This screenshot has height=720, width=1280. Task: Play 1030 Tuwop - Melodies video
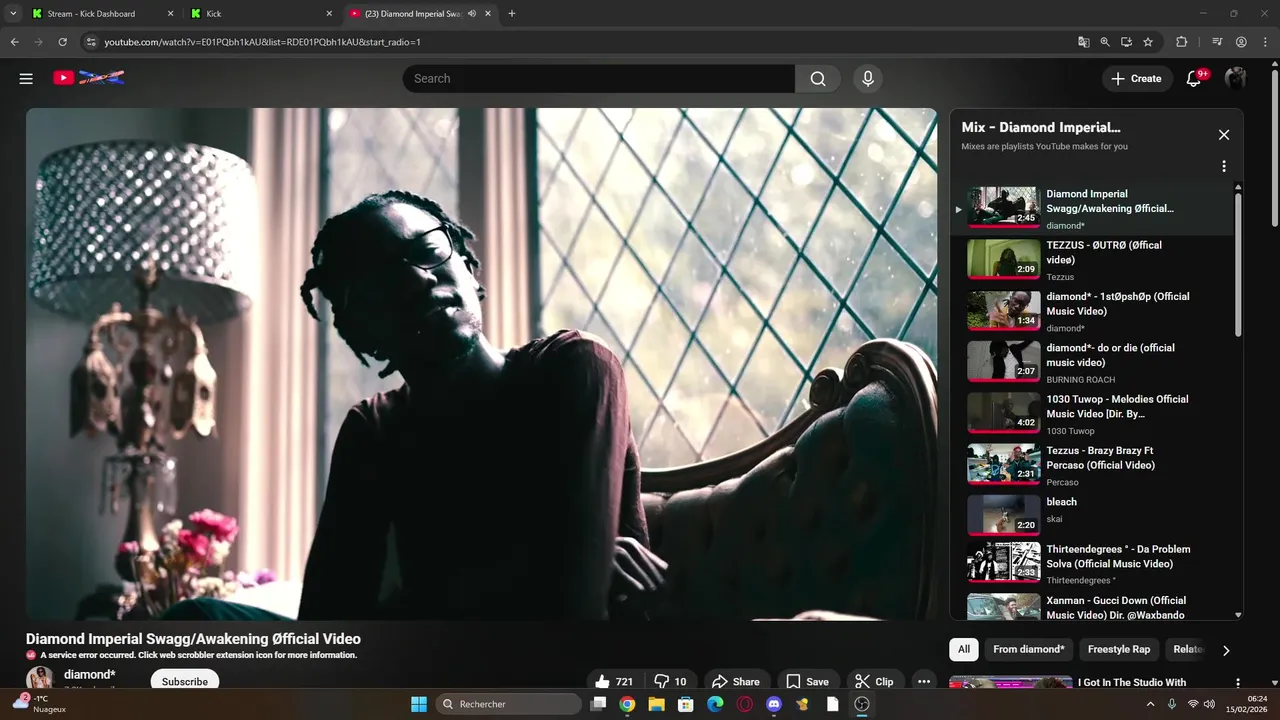point(1092,414)
